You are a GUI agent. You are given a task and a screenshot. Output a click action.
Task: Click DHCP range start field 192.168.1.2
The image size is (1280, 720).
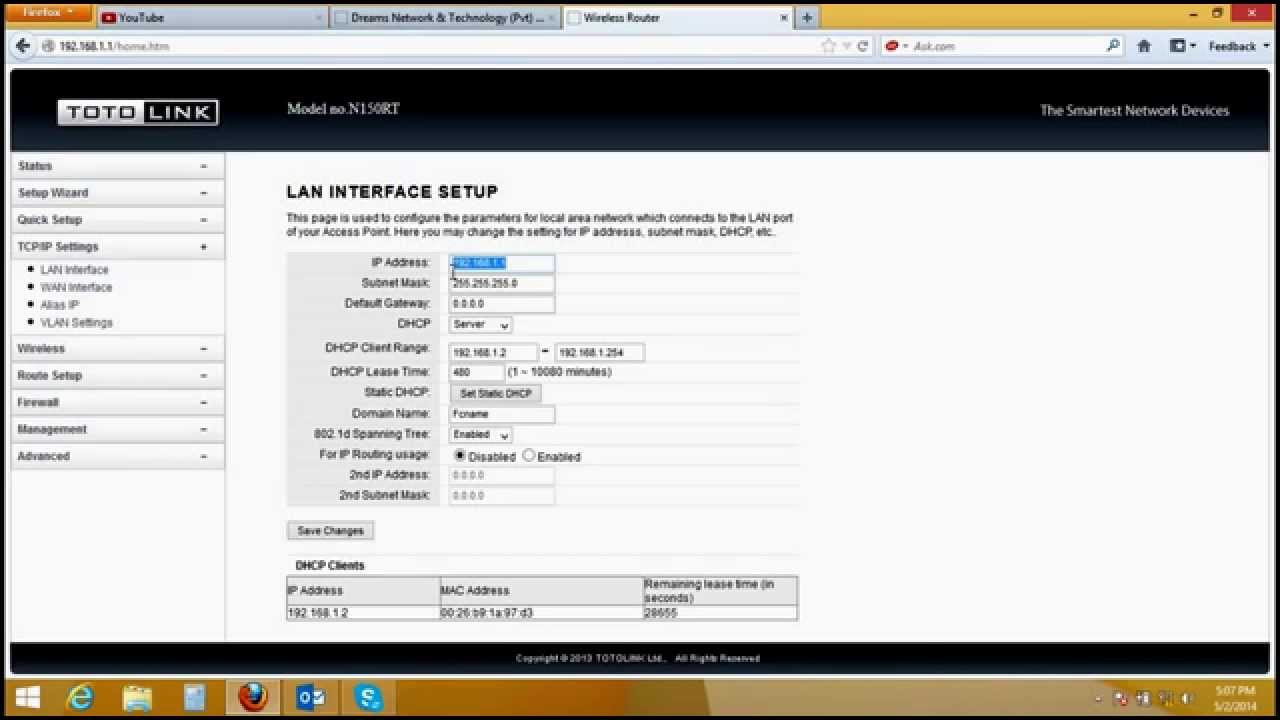coord(493,353)
